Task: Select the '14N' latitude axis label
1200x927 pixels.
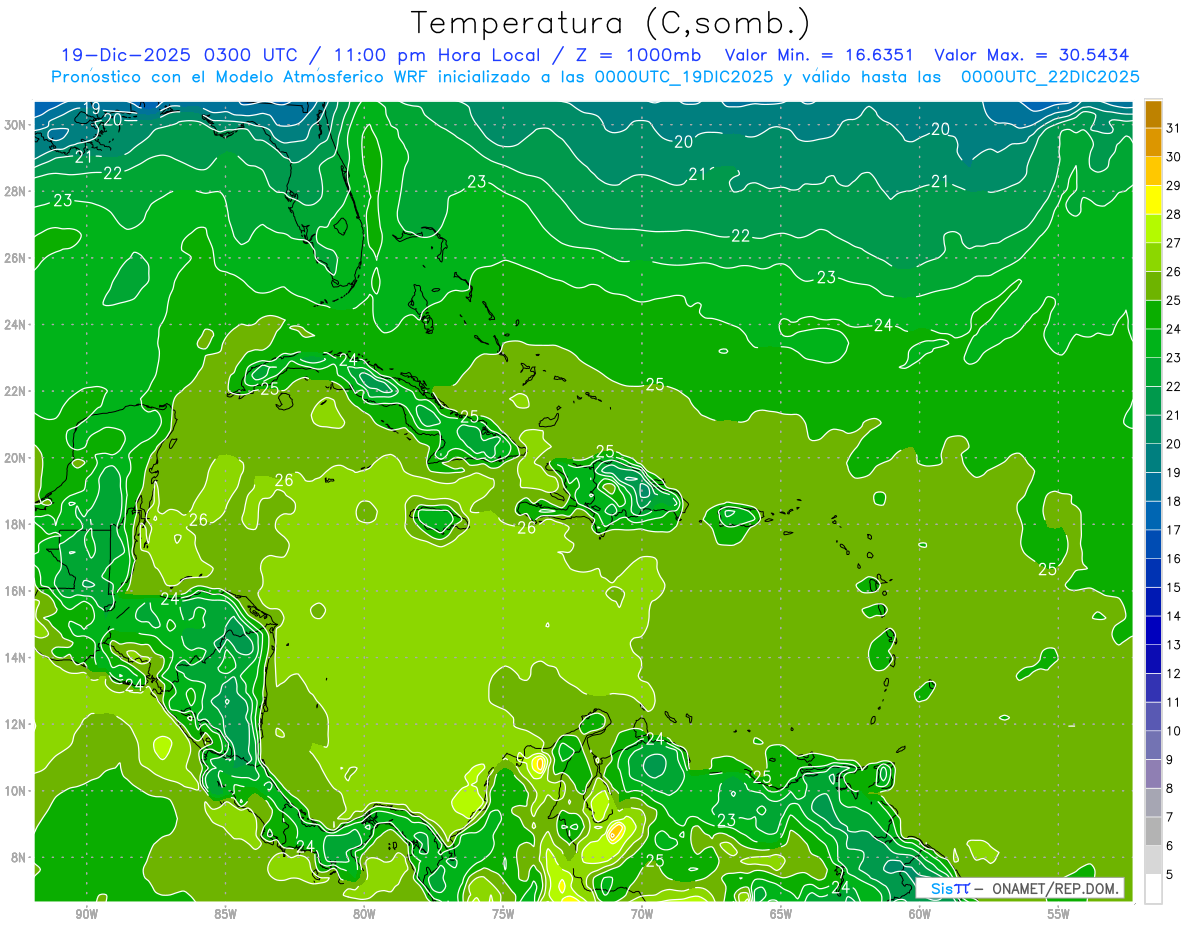Action: (x=17, y=657)
